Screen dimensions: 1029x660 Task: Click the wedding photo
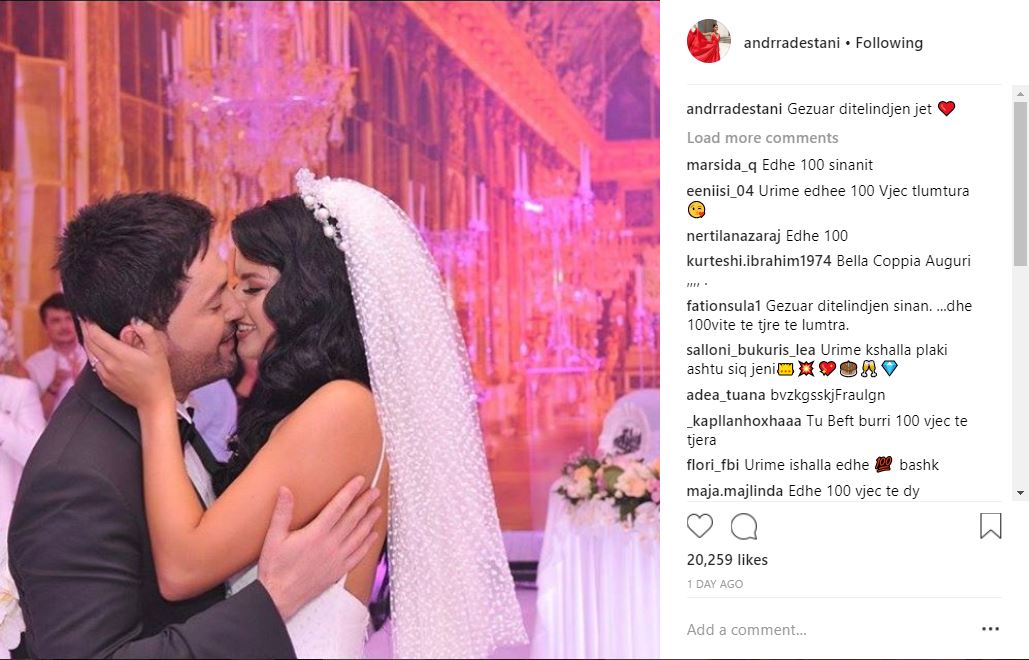coord(329,330)
